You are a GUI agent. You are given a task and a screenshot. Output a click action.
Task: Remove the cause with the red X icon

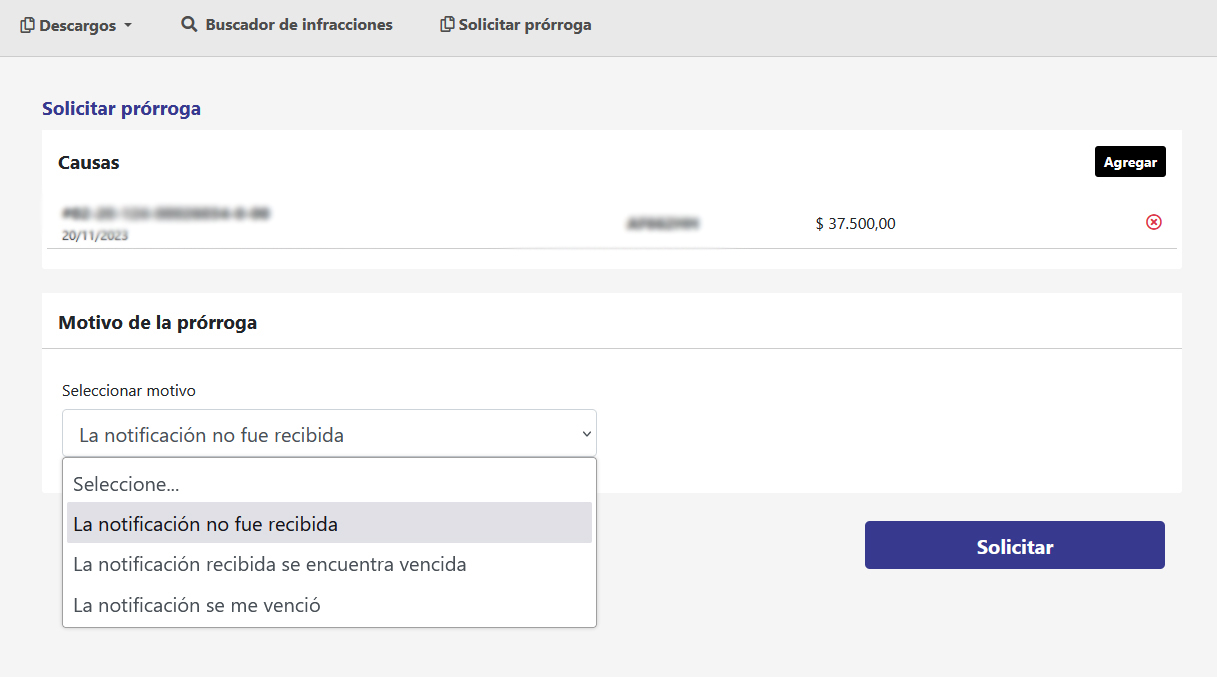pyautogui.click(x=1153, y=222)
